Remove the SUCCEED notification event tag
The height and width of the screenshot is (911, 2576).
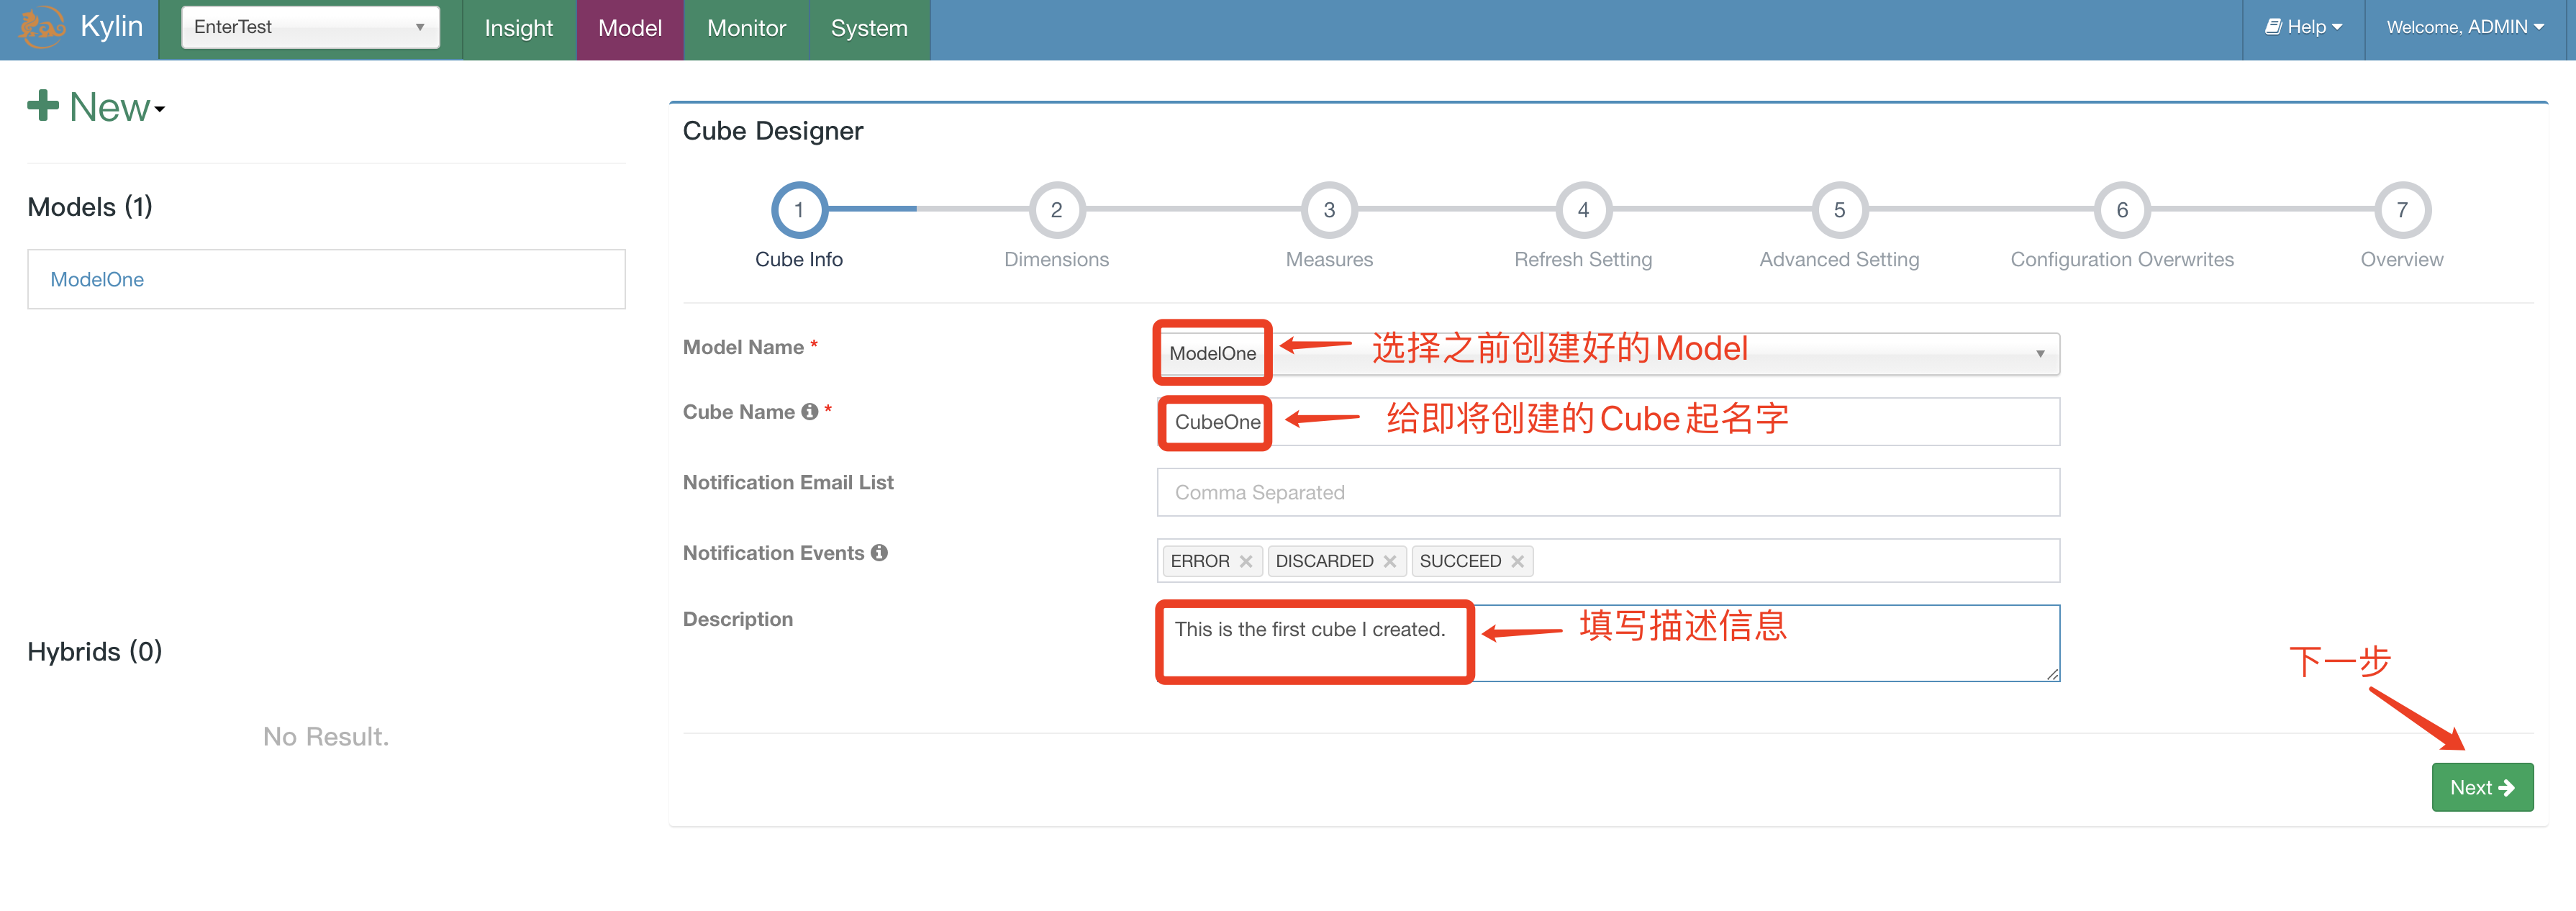click(1518, 562)
